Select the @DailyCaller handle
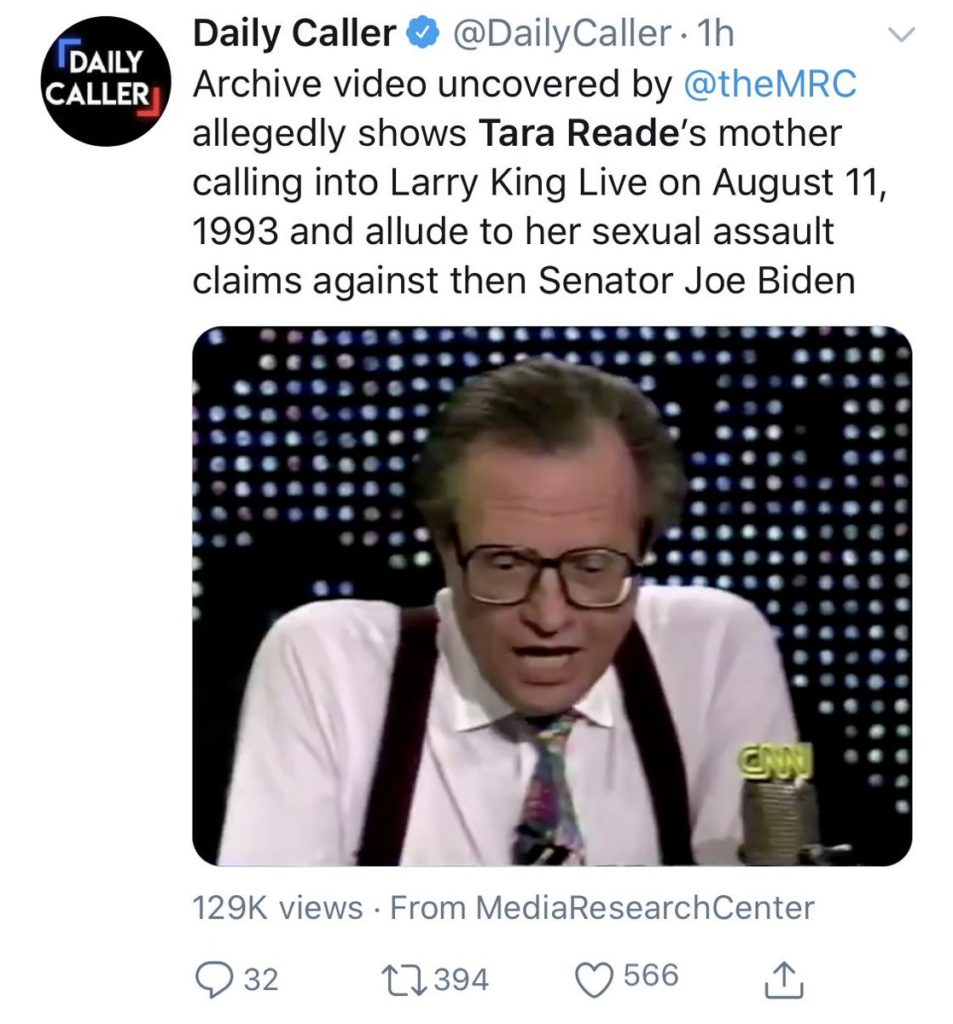 pyautogui.click(x=562, y=35)
